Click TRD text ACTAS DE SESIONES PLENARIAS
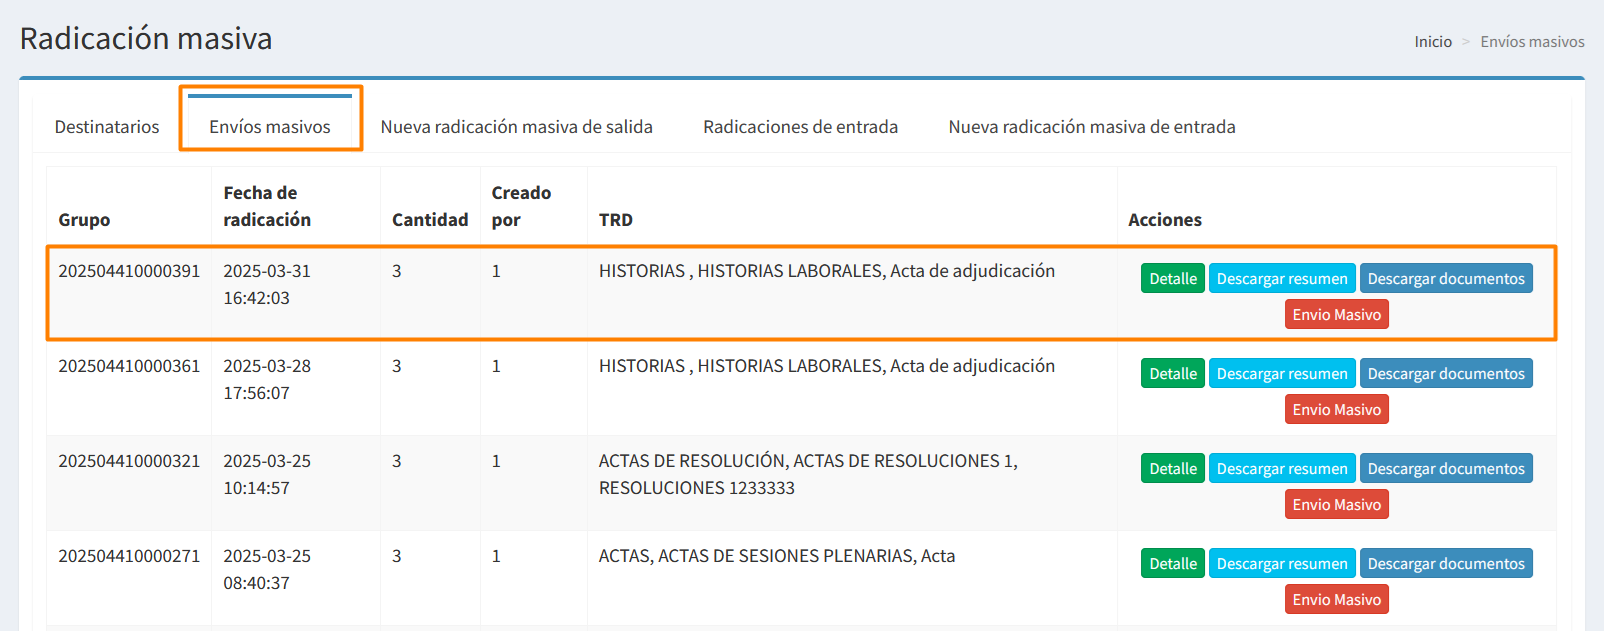1604x631 pixels. [x=777, y=556]
